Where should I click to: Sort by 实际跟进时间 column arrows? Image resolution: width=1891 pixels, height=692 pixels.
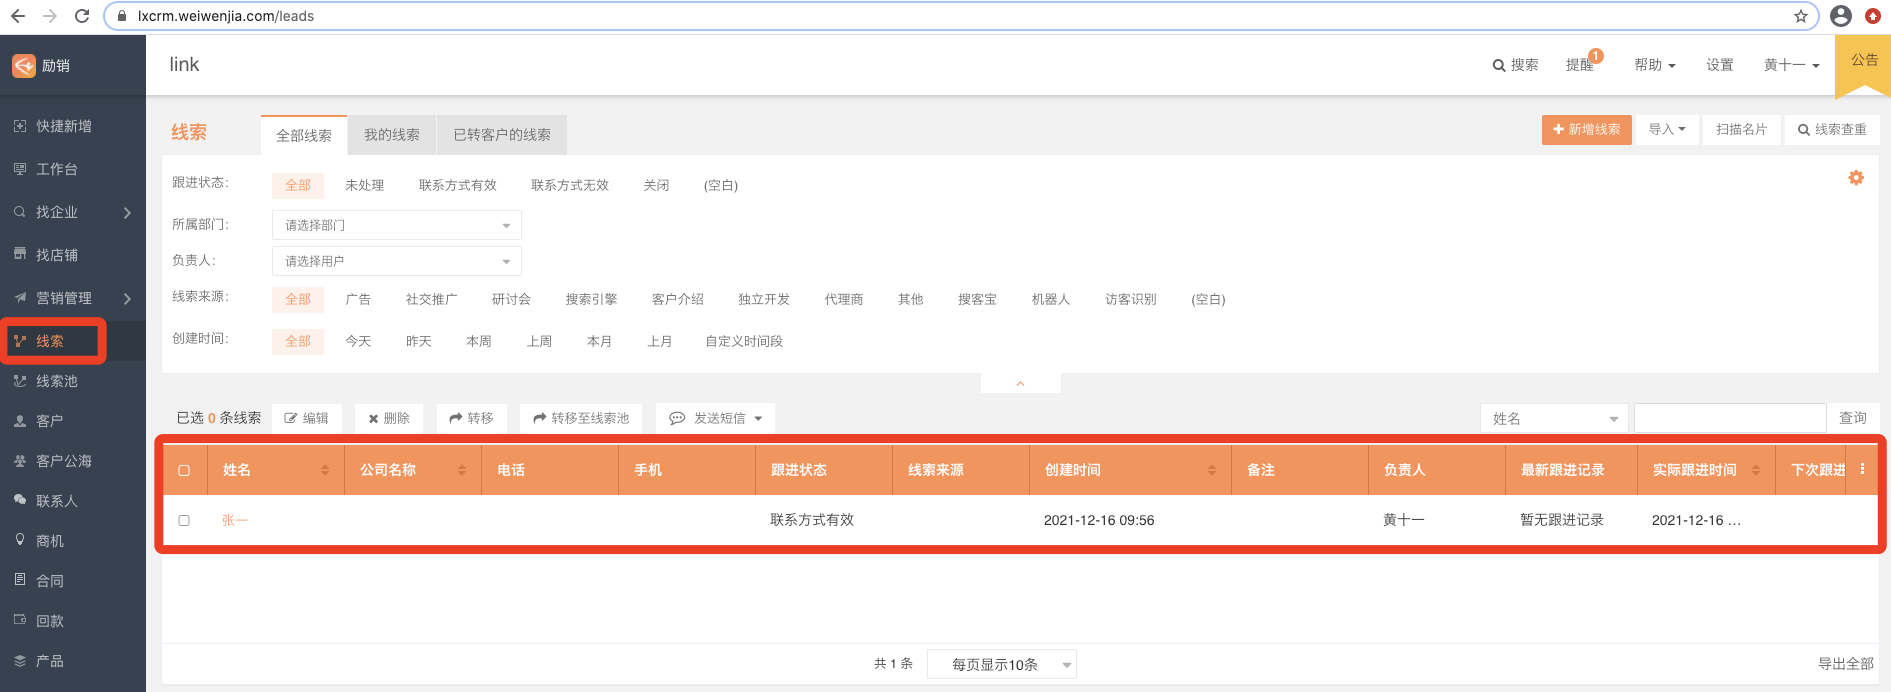pyautogui.click(x=1756, y=470)
